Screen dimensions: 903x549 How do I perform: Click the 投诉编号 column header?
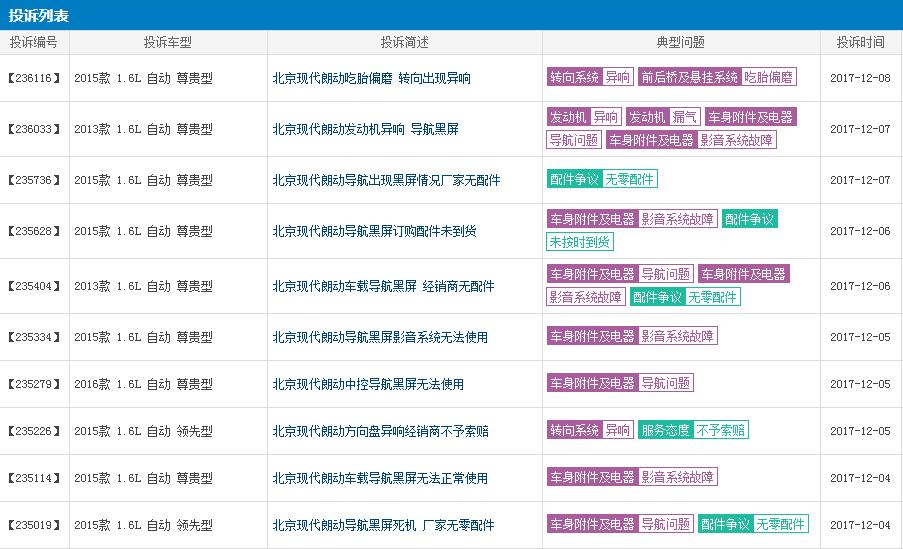point(34,42)
